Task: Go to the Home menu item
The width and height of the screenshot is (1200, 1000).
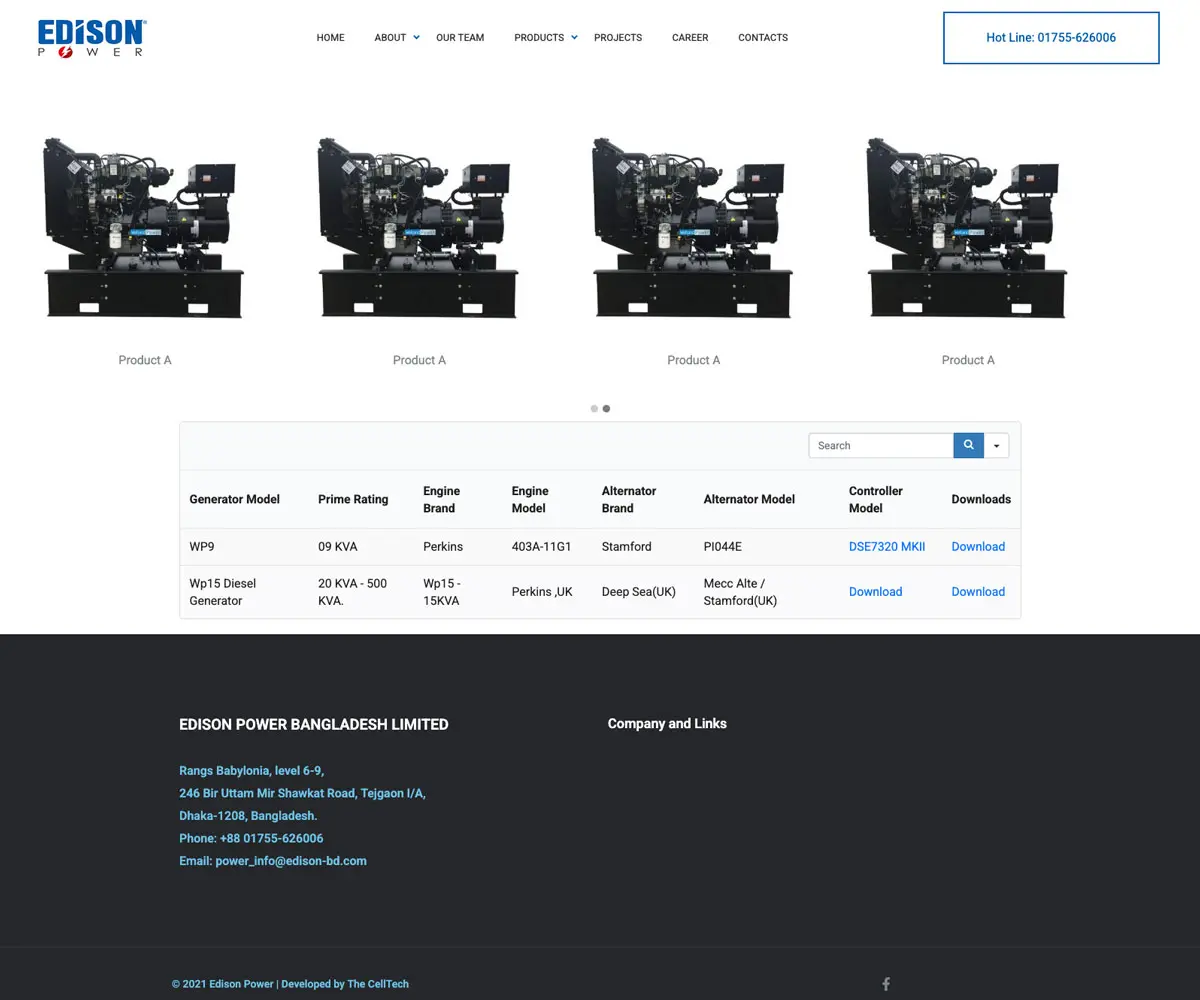Action: coord(330,38)
